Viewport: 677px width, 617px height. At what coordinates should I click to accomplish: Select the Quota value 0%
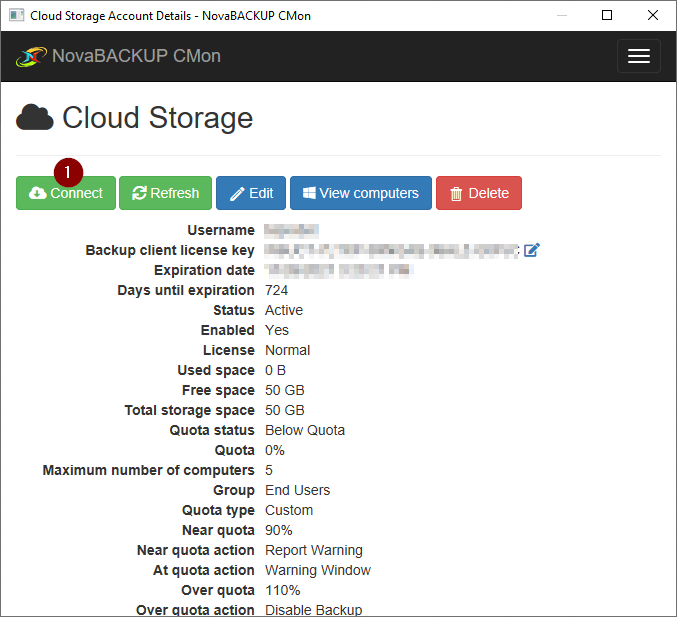(275, 450)
